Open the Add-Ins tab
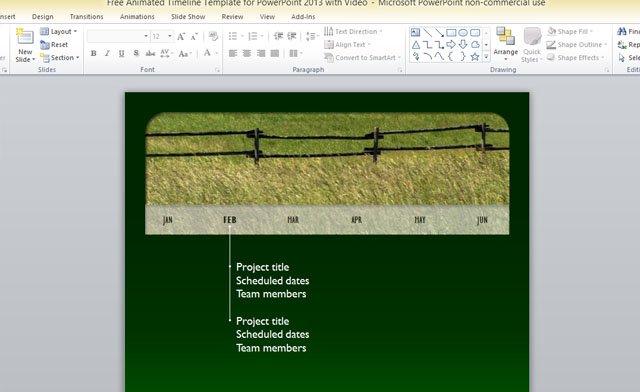The width and height of the screenshot is (640, 392). [x=303, y=17]
